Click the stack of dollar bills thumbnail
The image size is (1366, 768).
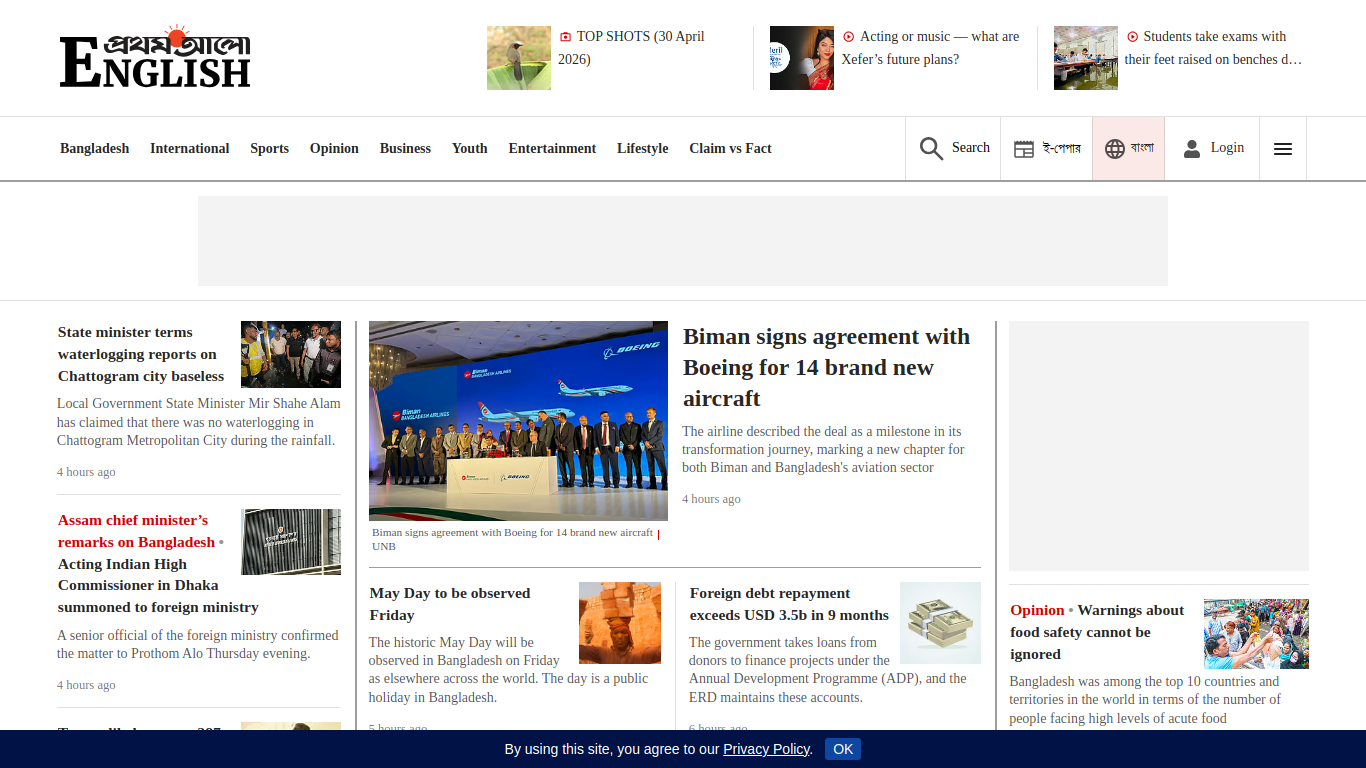940,623
